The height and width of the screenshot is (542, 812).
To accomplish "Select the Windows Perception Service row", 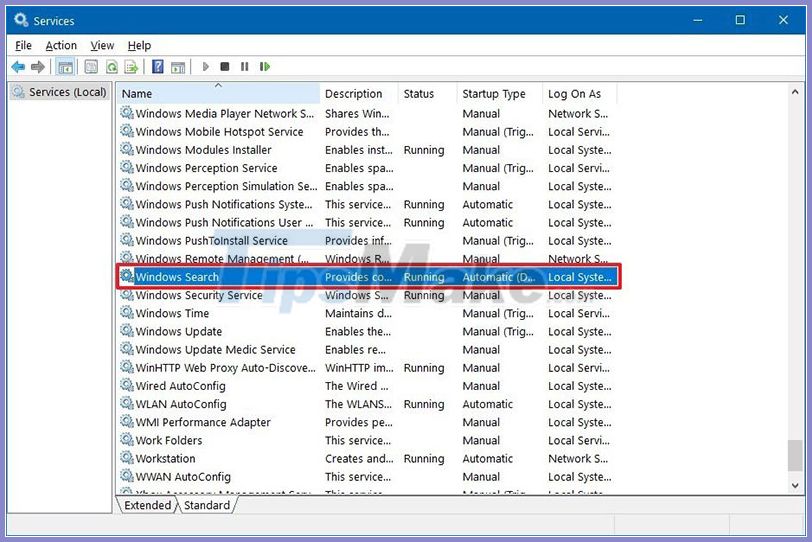I will point(367,168).
